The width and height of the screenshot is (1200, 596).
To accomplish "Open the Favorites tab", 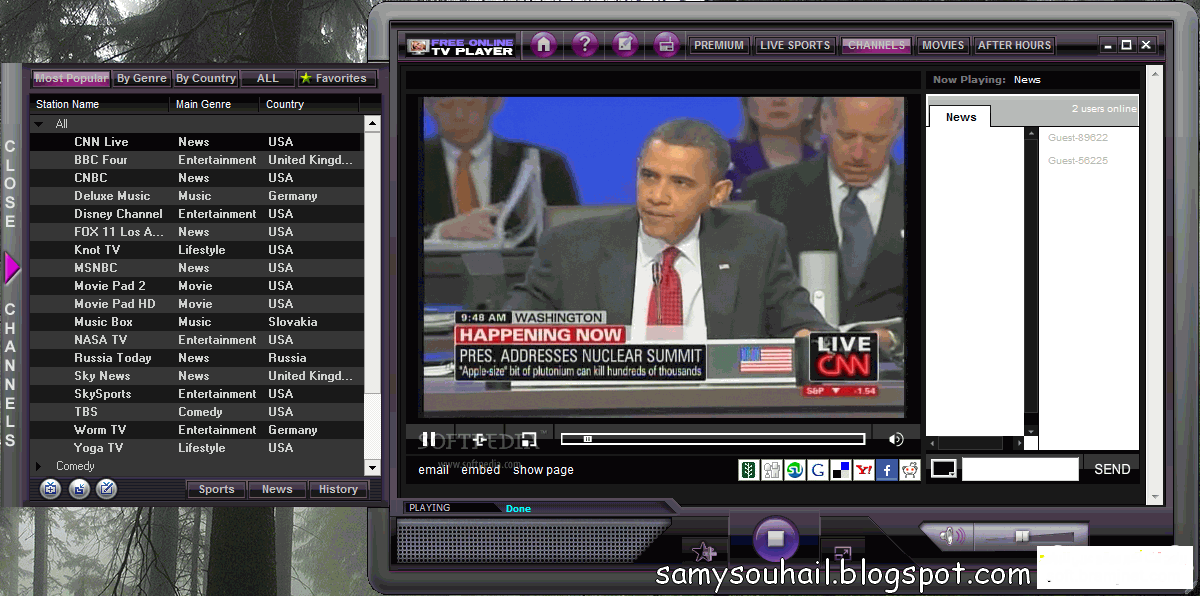I will point(337,78).
